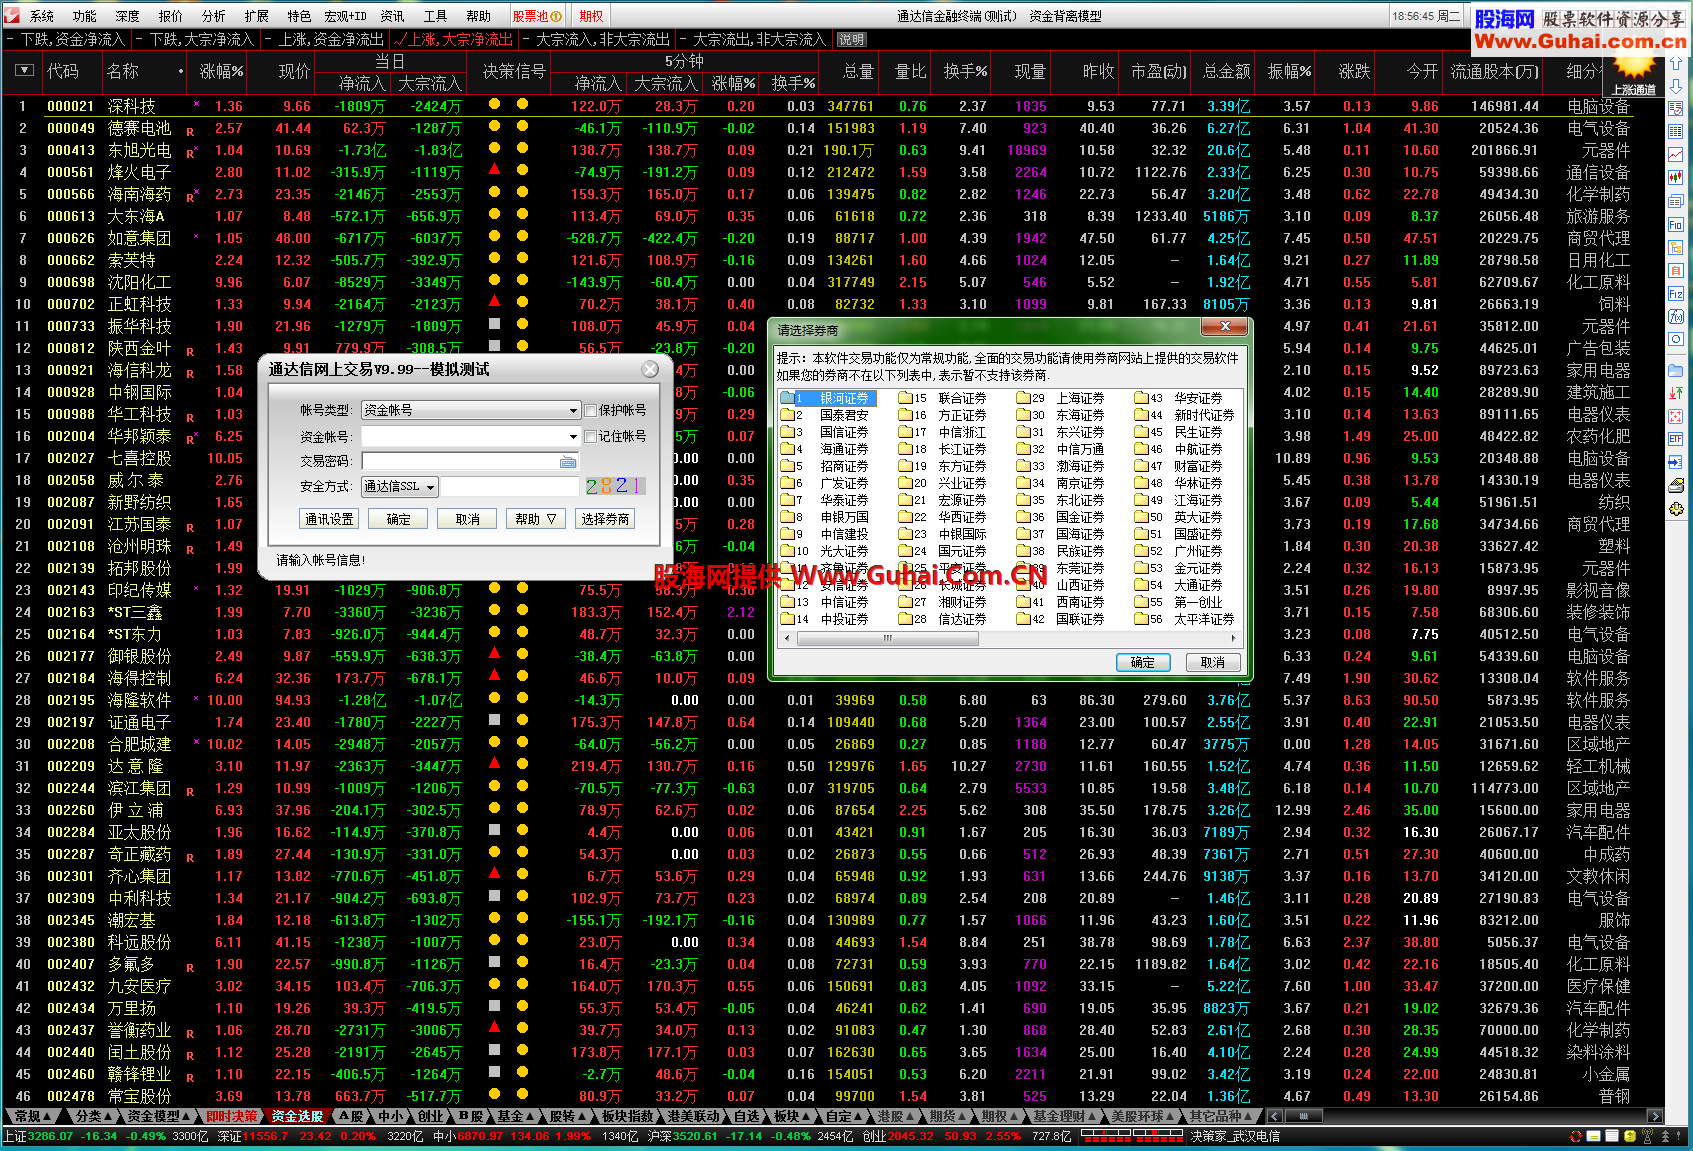Open the blue folder icon in right sidebar
The height and width of the screenshot is (1151, 1693).
tap(1676, 370)
